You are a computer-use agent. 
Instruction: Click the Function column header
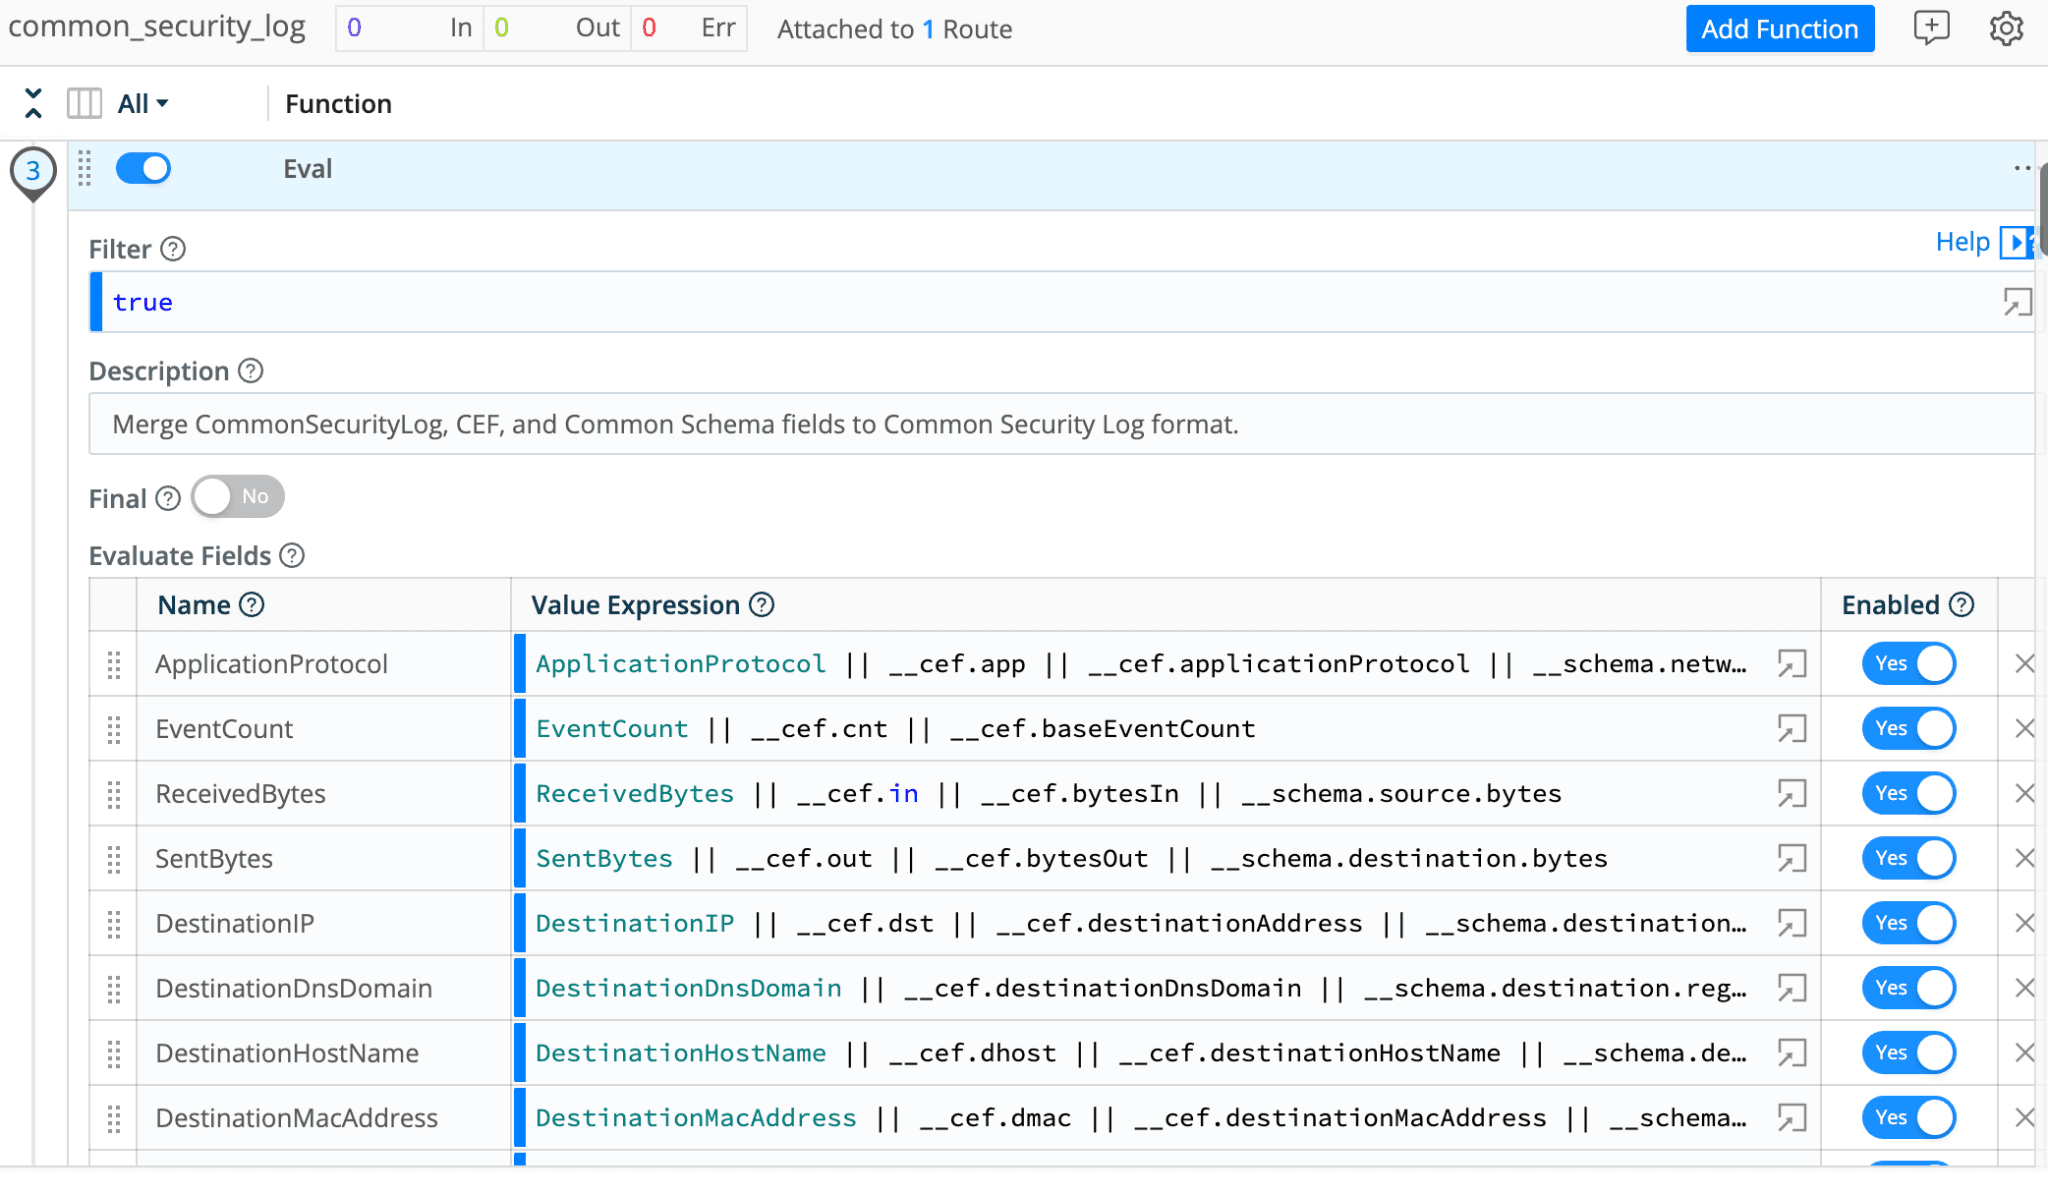tap(338, 104)
